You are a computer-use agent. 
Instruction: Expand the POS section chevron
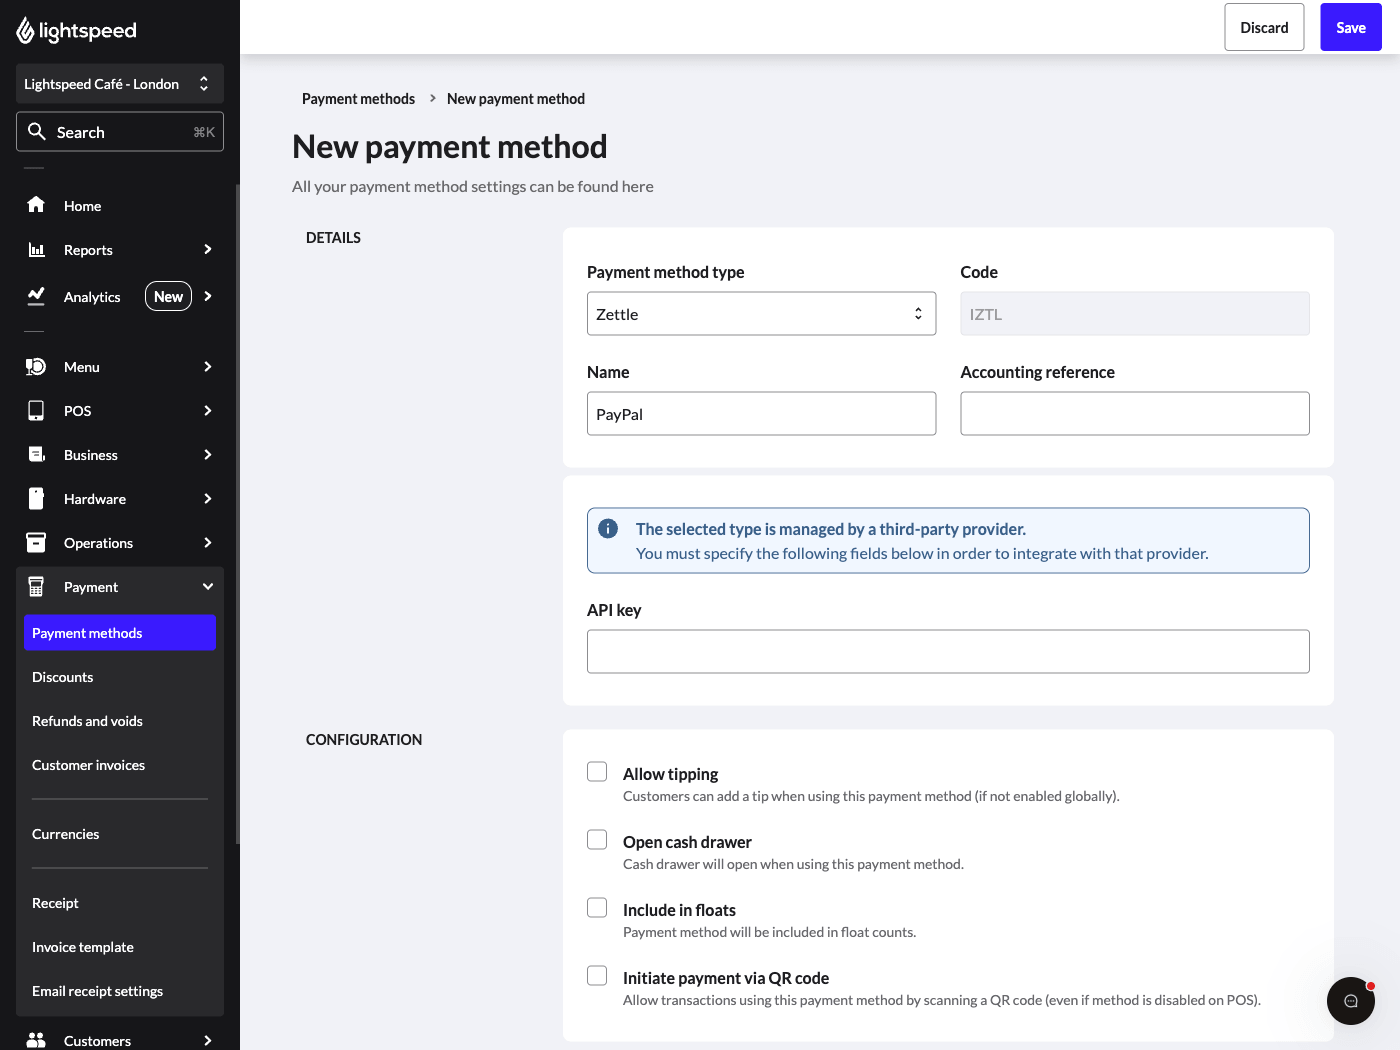click(x=208, y=411)
